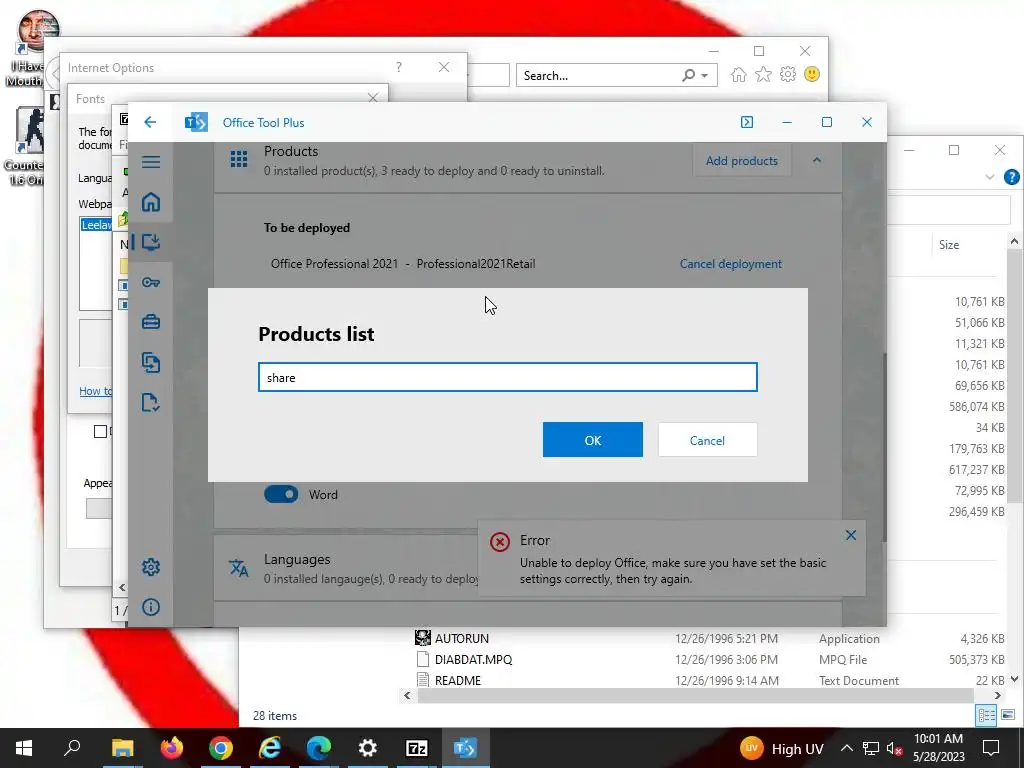The width and height of the screenshot is (1024, 768).
Task: Open File Explorer from taskbar
Action: point(122,748)
